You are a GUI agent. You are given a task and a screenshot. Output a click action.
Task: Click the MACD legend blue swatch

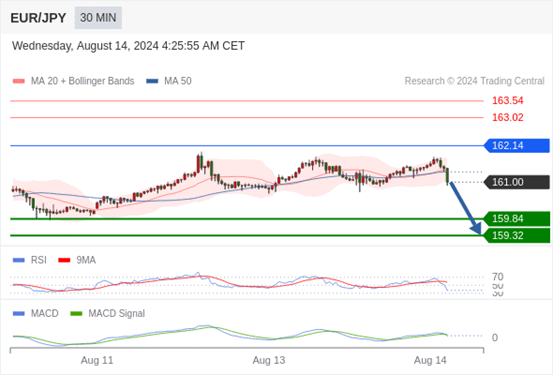pyautogui.click(x=19, y=314)
